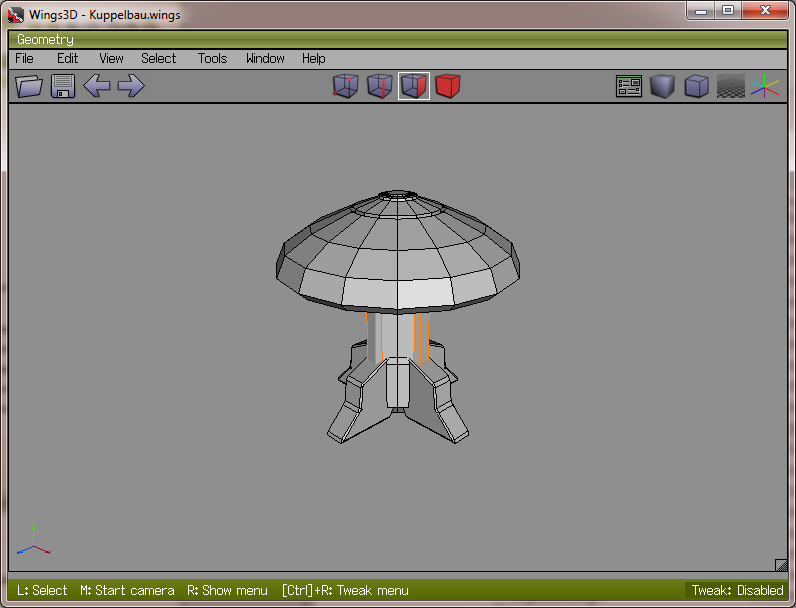Open the preferences panel icon
Image resolution: width=796 pixels, height=608 pixels.
[x=629, y=87]
